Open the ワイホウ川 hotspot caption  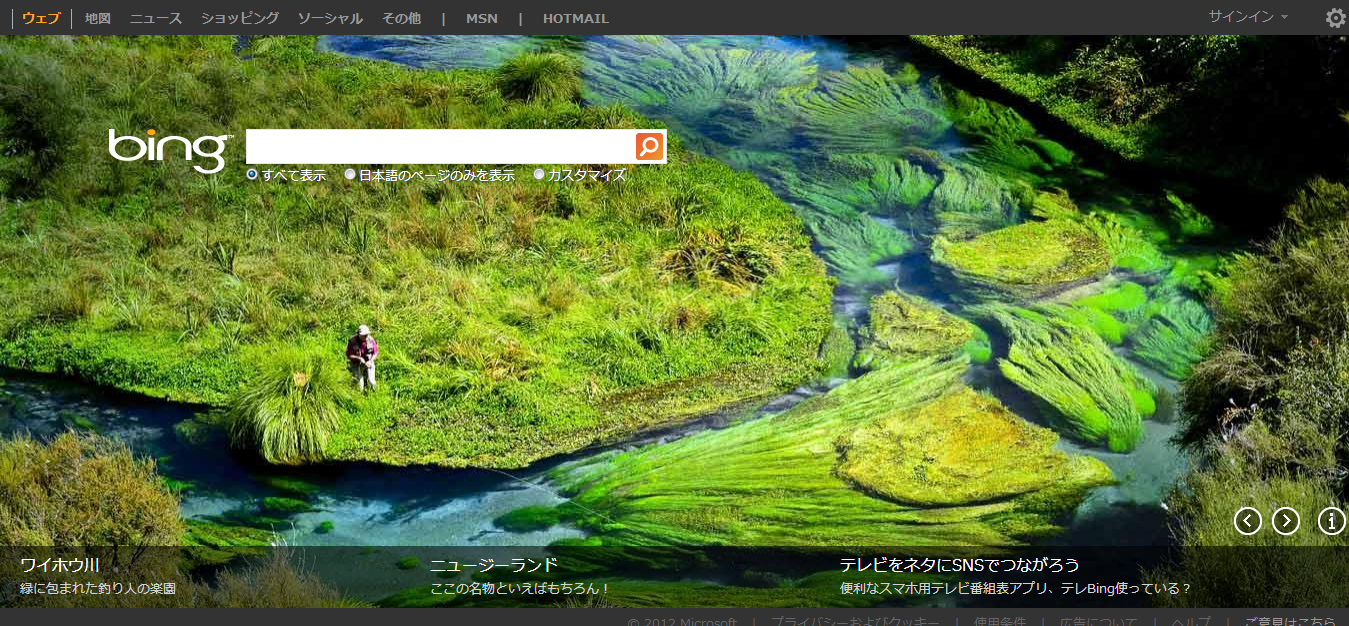pos(60,565)
